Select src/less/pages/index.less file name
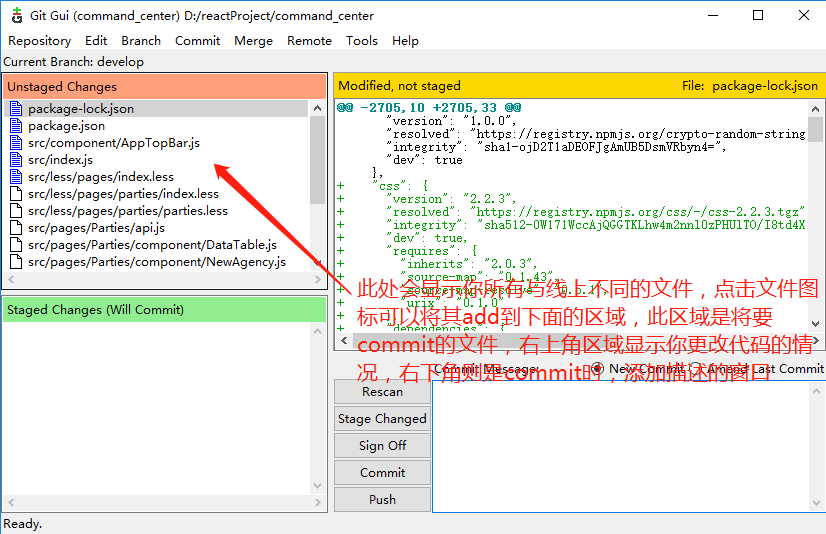 [101, 176]
